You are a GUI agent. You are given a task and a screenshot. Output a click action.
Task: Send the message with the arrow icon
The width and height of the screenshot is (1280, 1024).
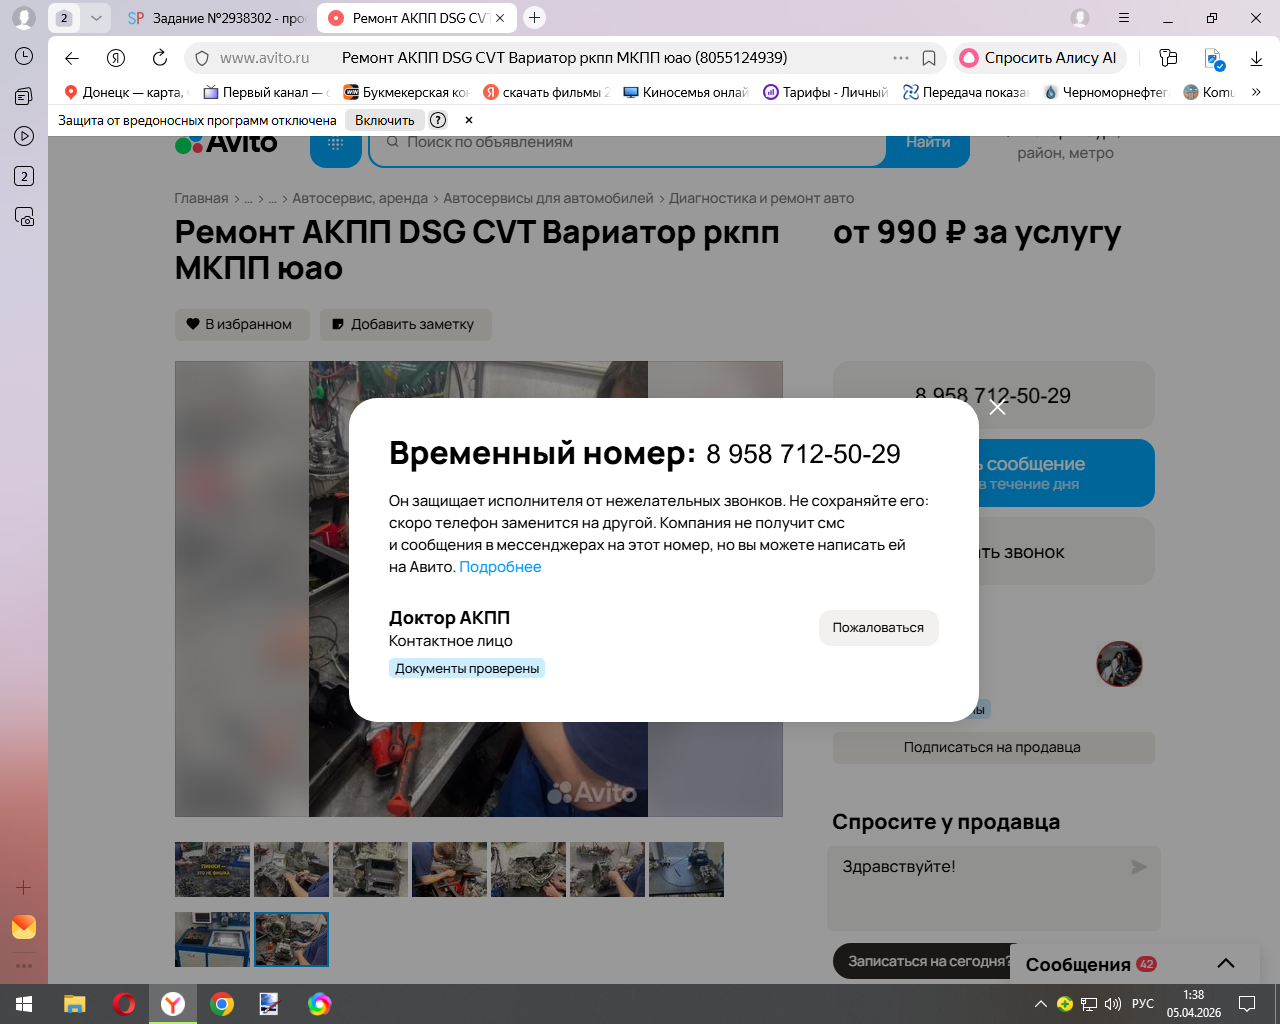(1138, 867)
